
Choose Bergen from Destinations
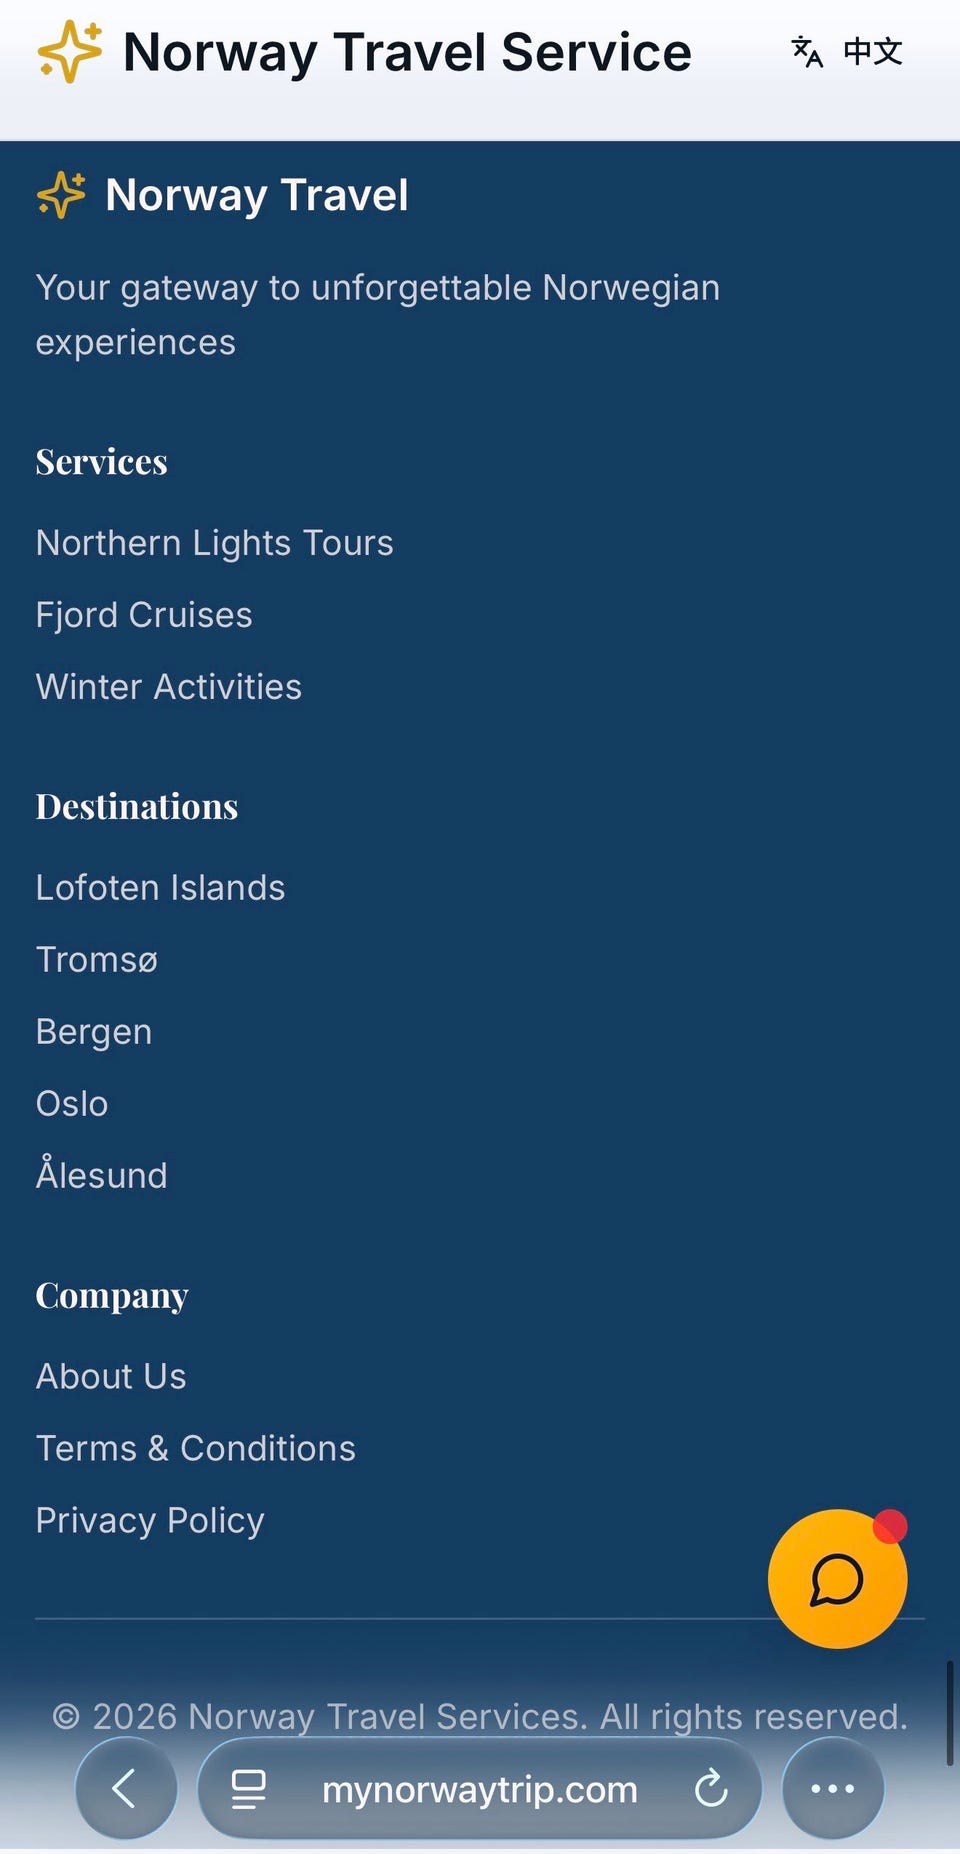point(94,1032)
